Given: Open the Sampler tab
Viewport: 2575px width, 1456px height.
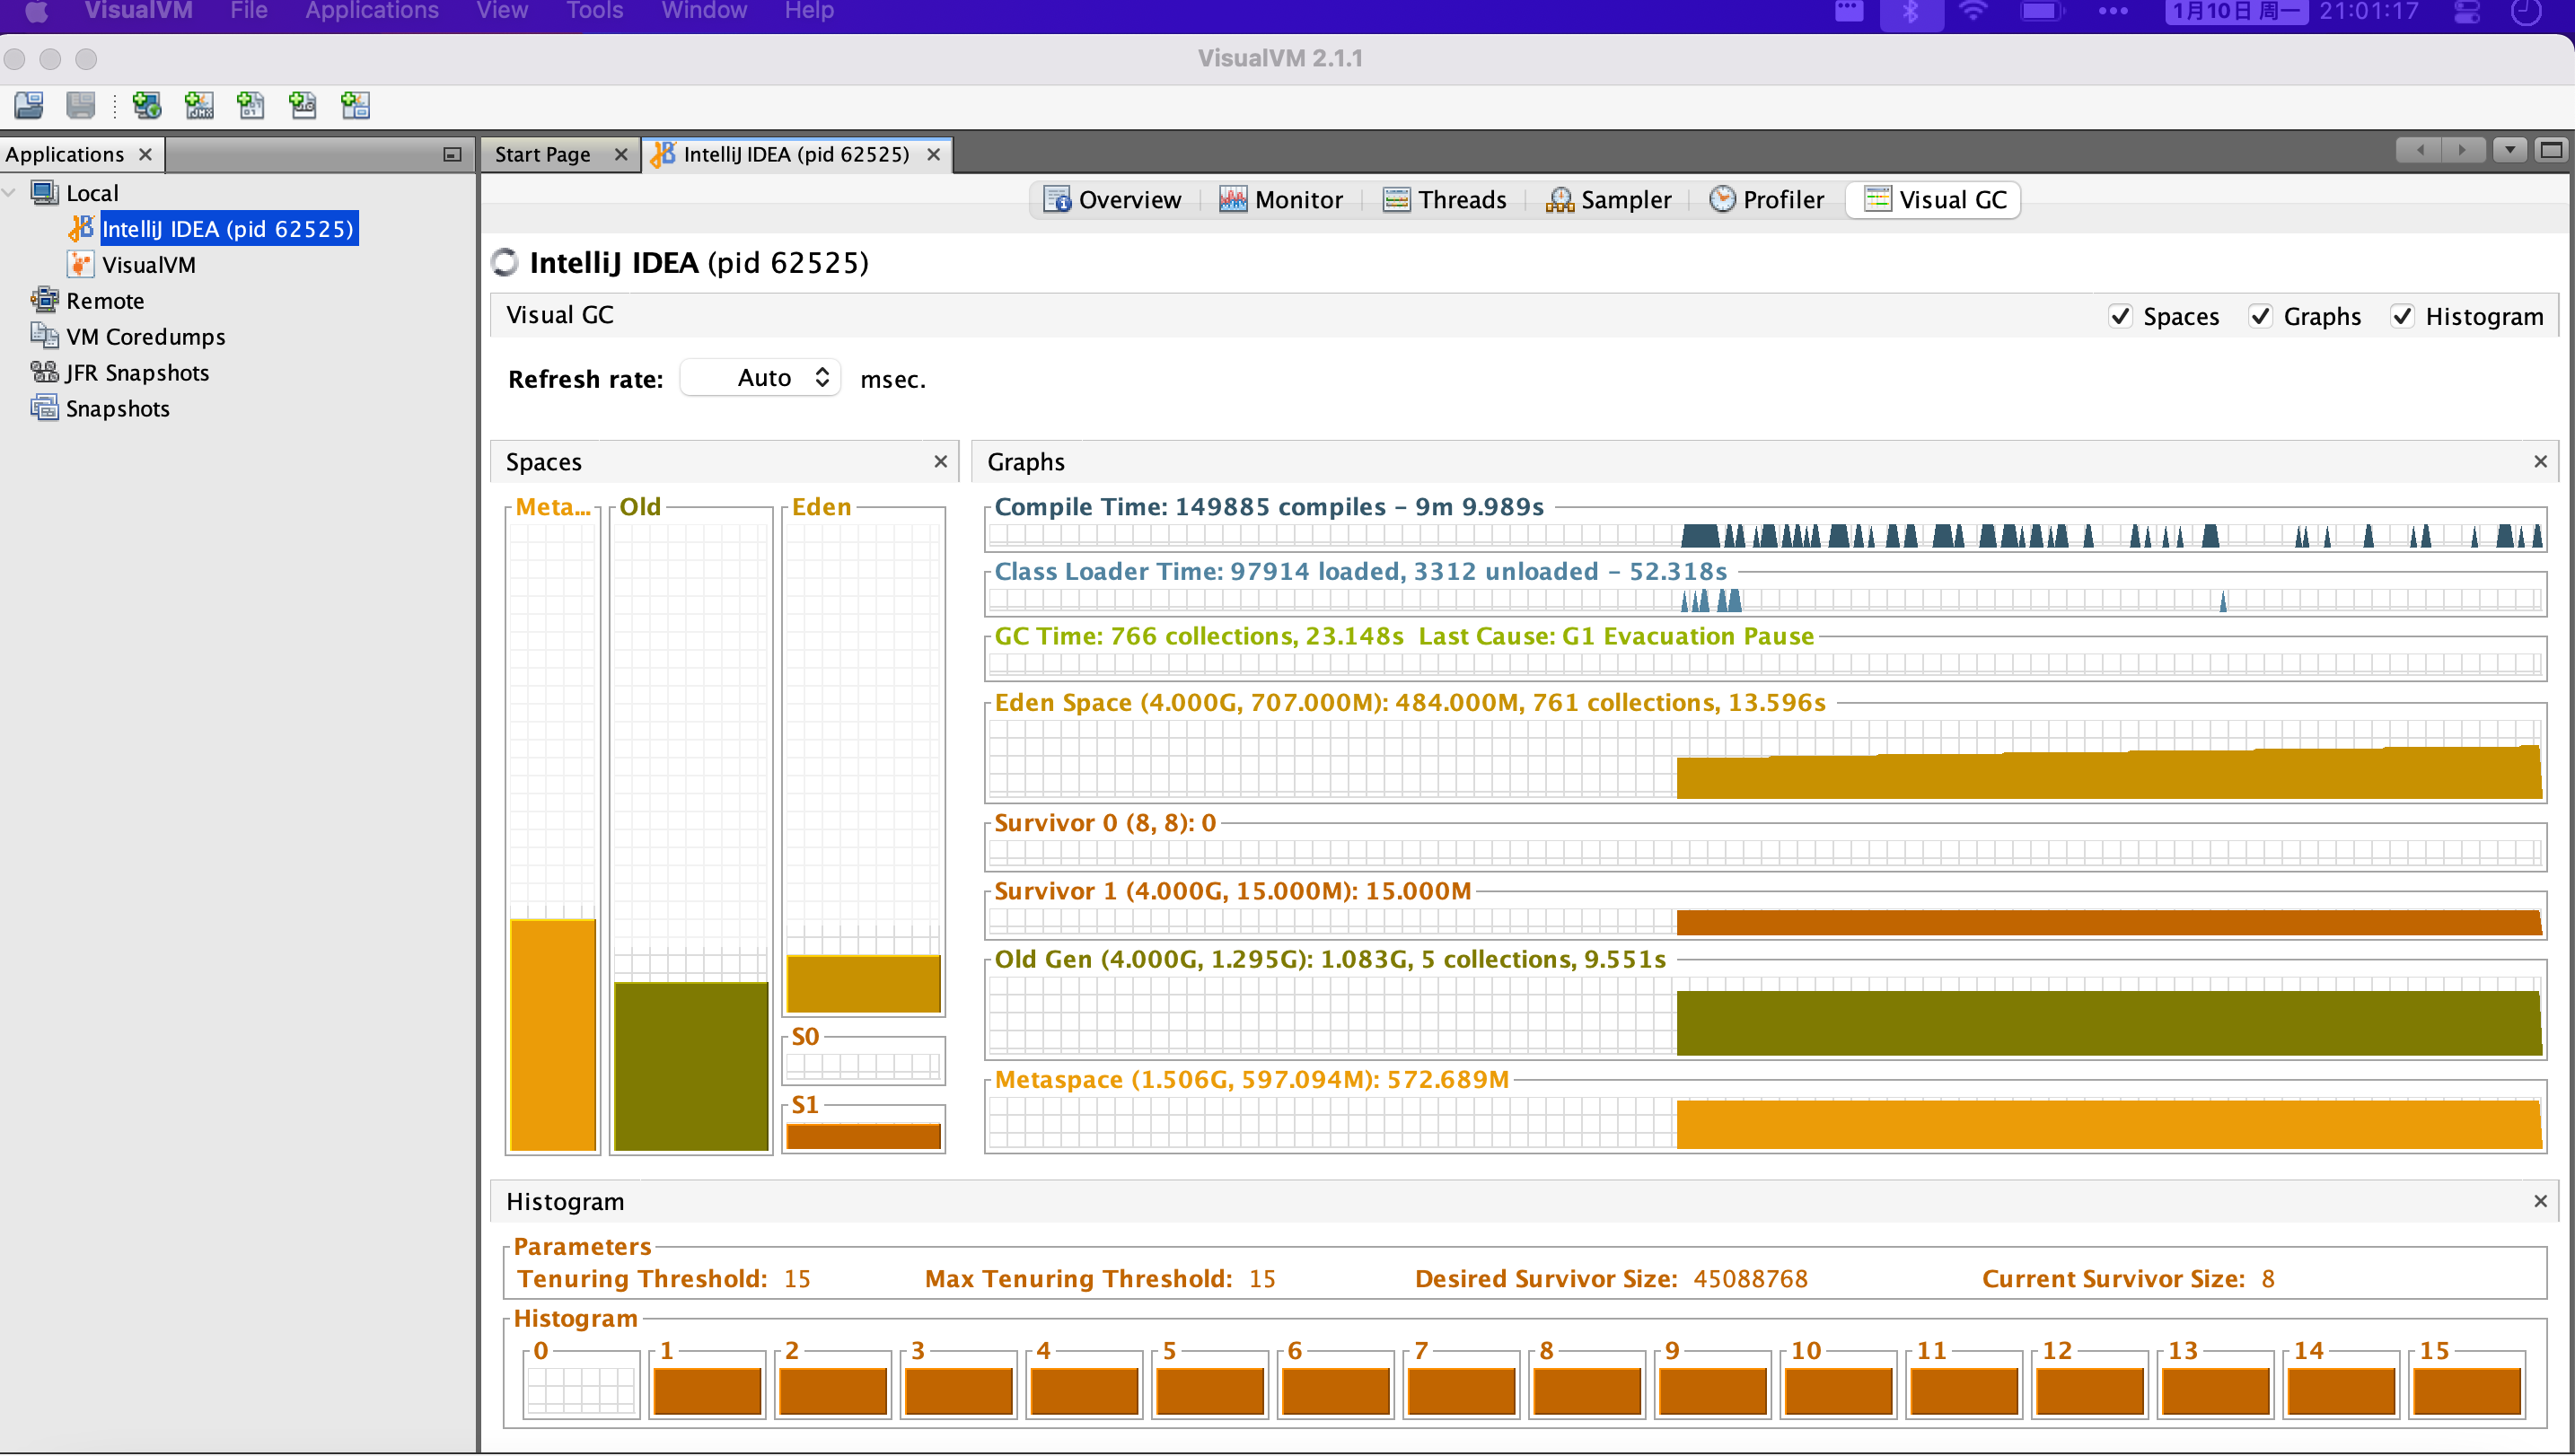Looking at the screenshot, I should pyautogui.click(x=1609, y=200).
